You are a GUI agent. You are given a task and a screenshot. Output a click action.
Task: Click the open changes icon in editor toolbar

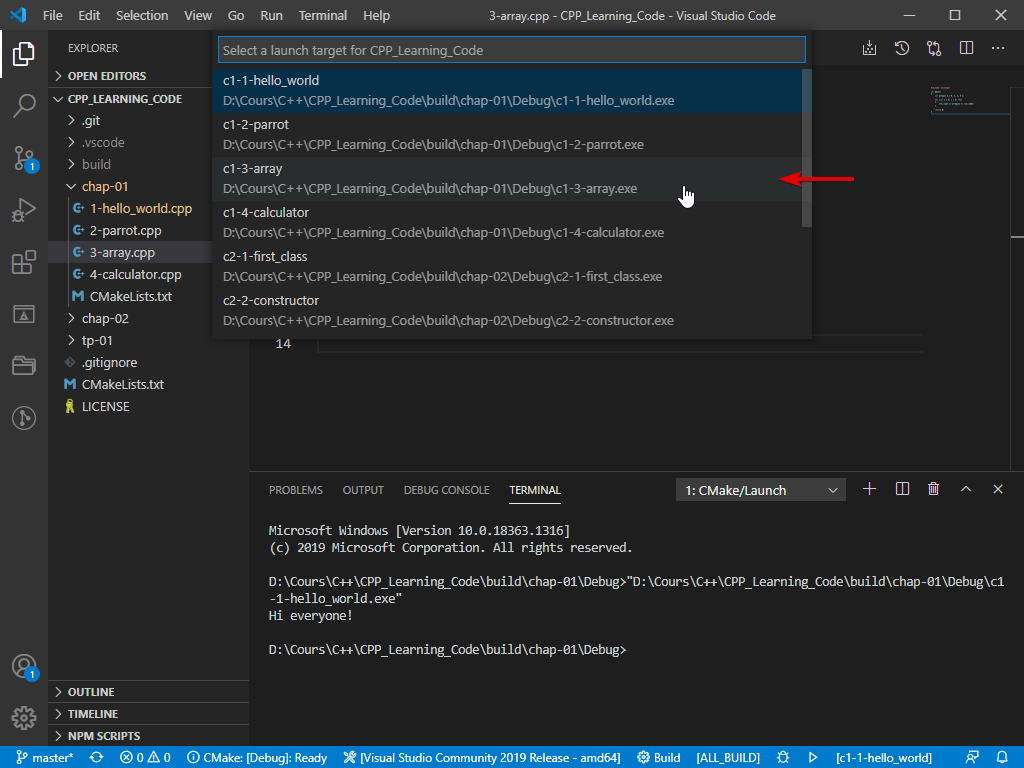[869, 48]
